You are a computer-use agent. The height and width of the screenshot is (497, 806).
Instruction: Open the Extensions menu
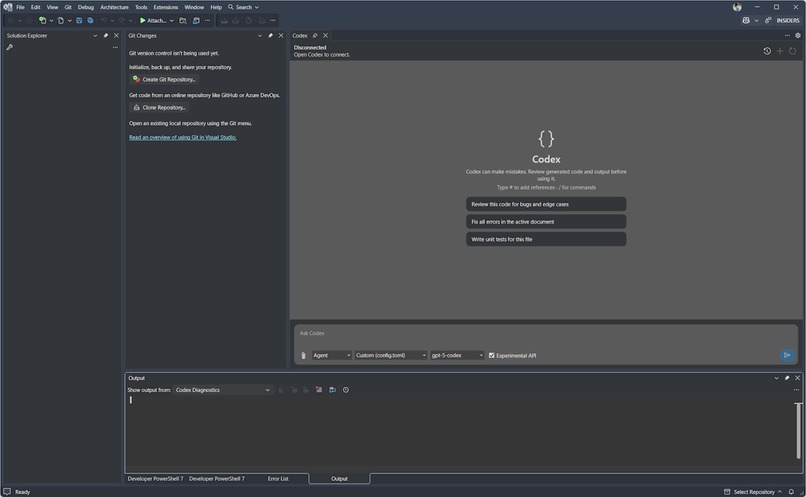pos(166,7)
